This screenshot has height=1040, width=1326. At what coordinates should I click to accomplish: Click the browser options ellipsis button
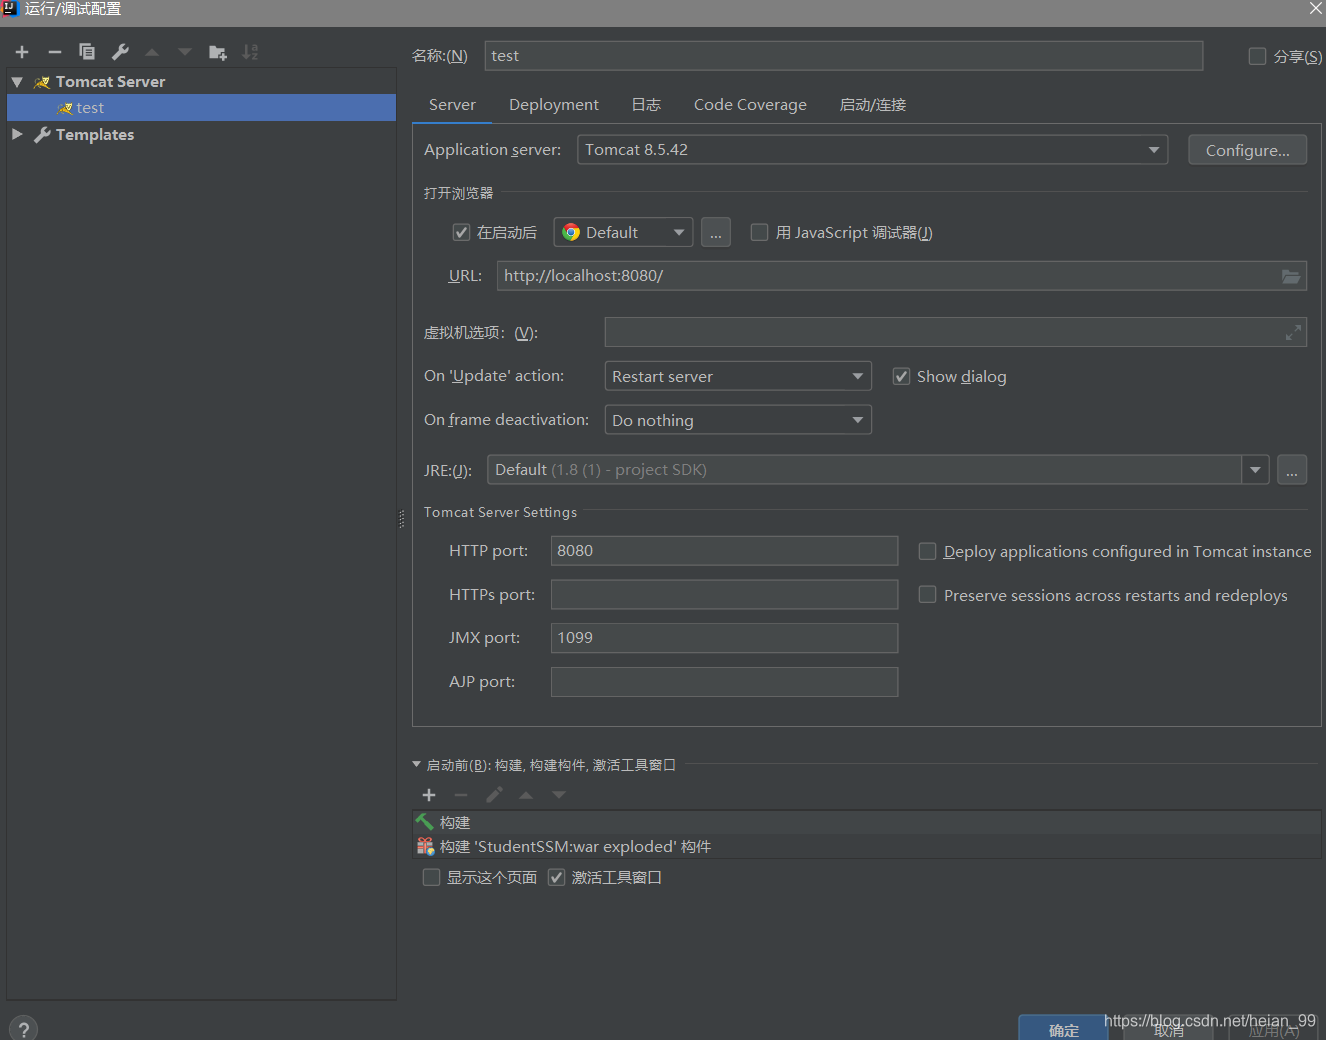(x=716, y=232)
